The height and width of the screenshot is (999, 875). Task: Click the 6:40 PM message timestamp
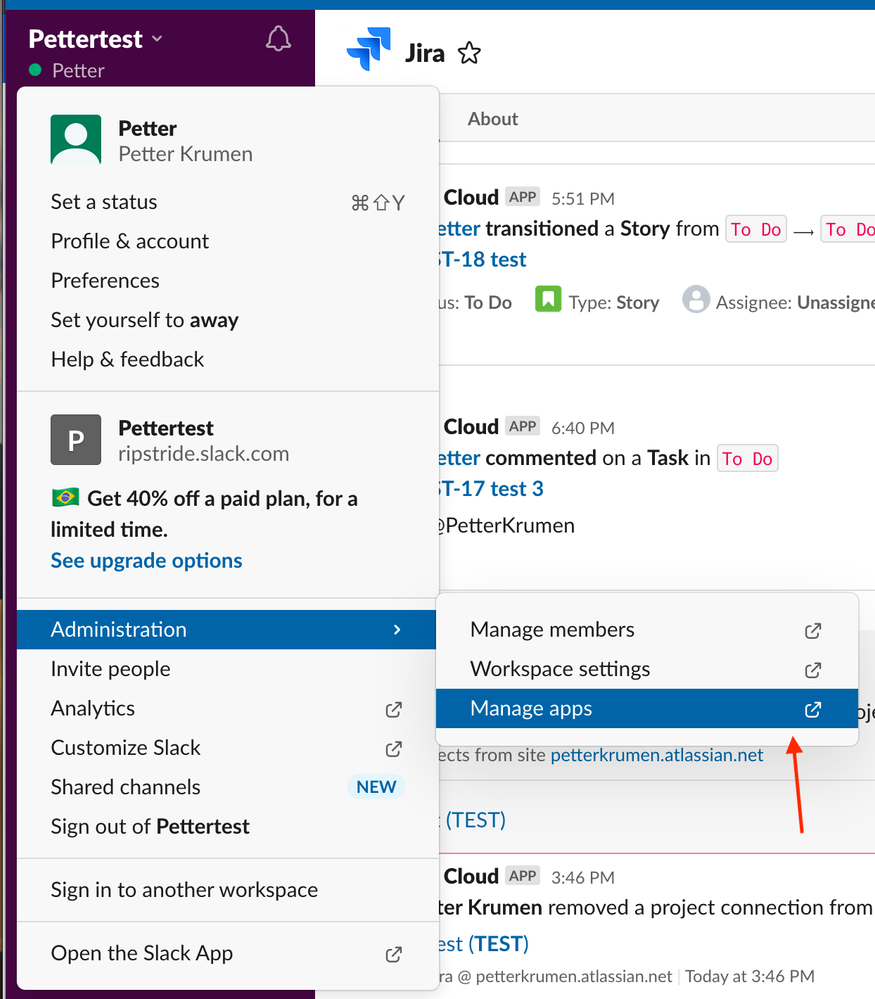click(582, 428)
